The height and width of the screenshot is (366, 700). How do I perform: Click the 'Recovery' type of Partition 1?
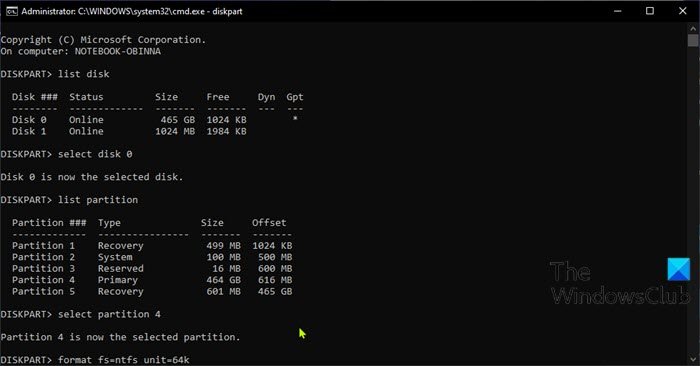[121, 245]
